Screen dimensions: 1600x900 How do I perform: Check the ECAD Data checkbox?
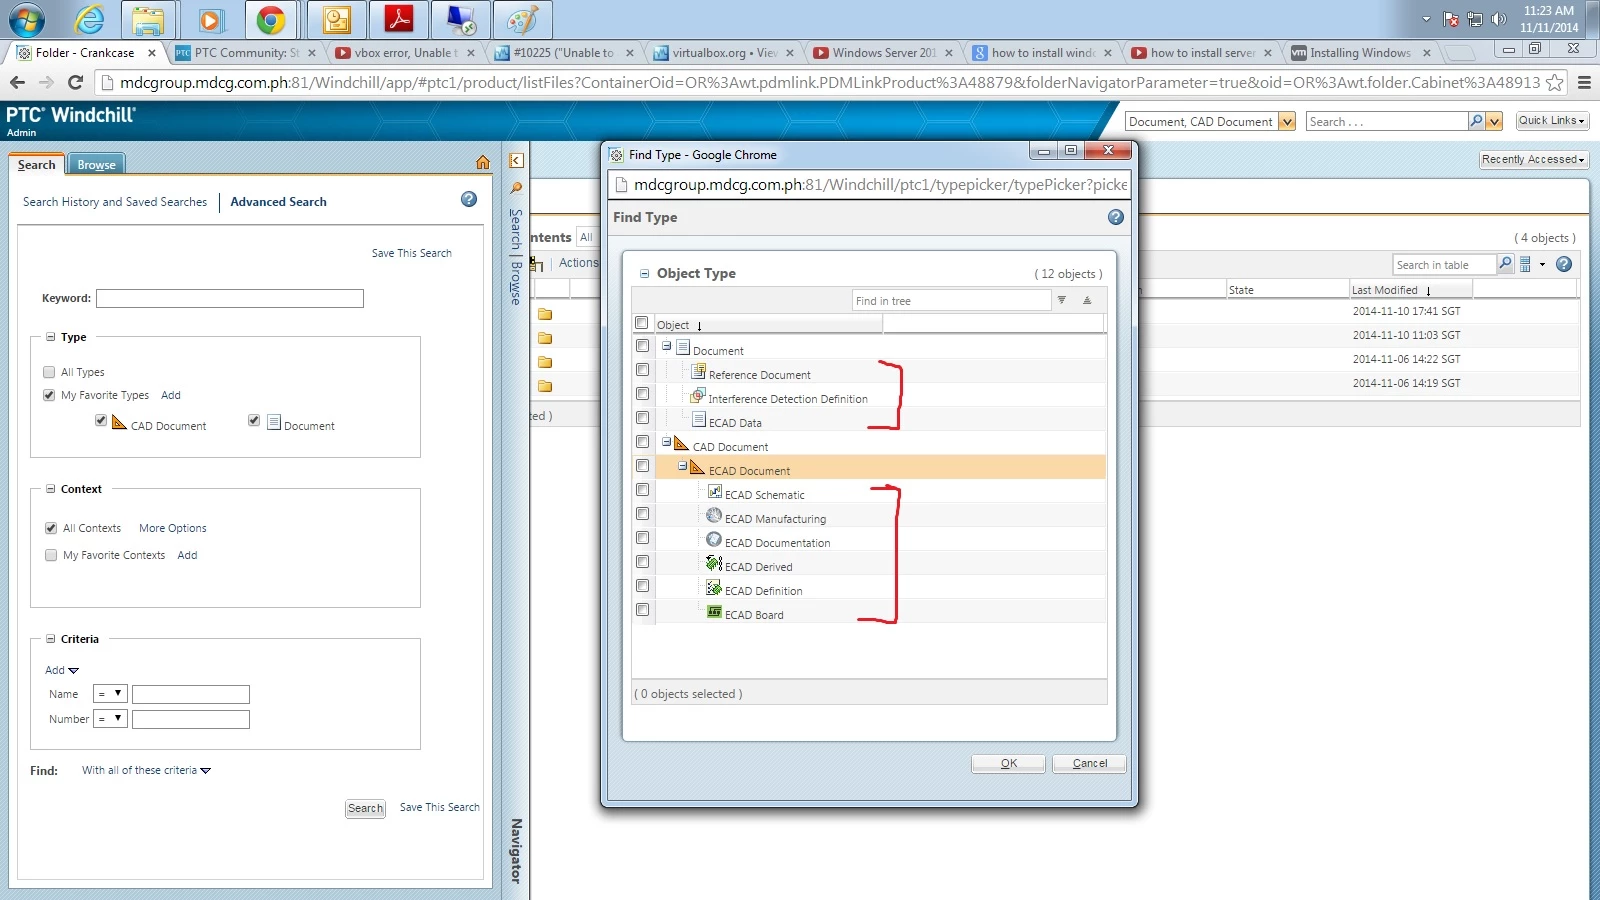(643, 418)
